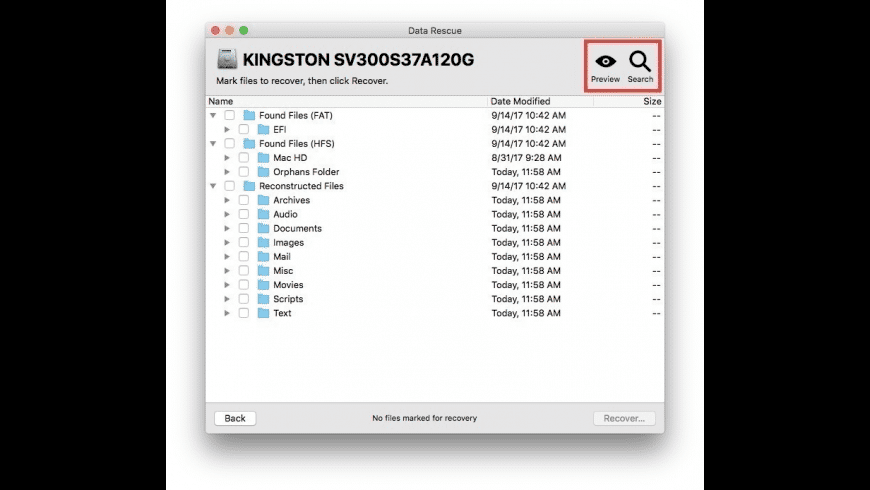Click the Found Files (HFS) folder icon
Viewport: 870px width, 490px height.
click(249, 143)
